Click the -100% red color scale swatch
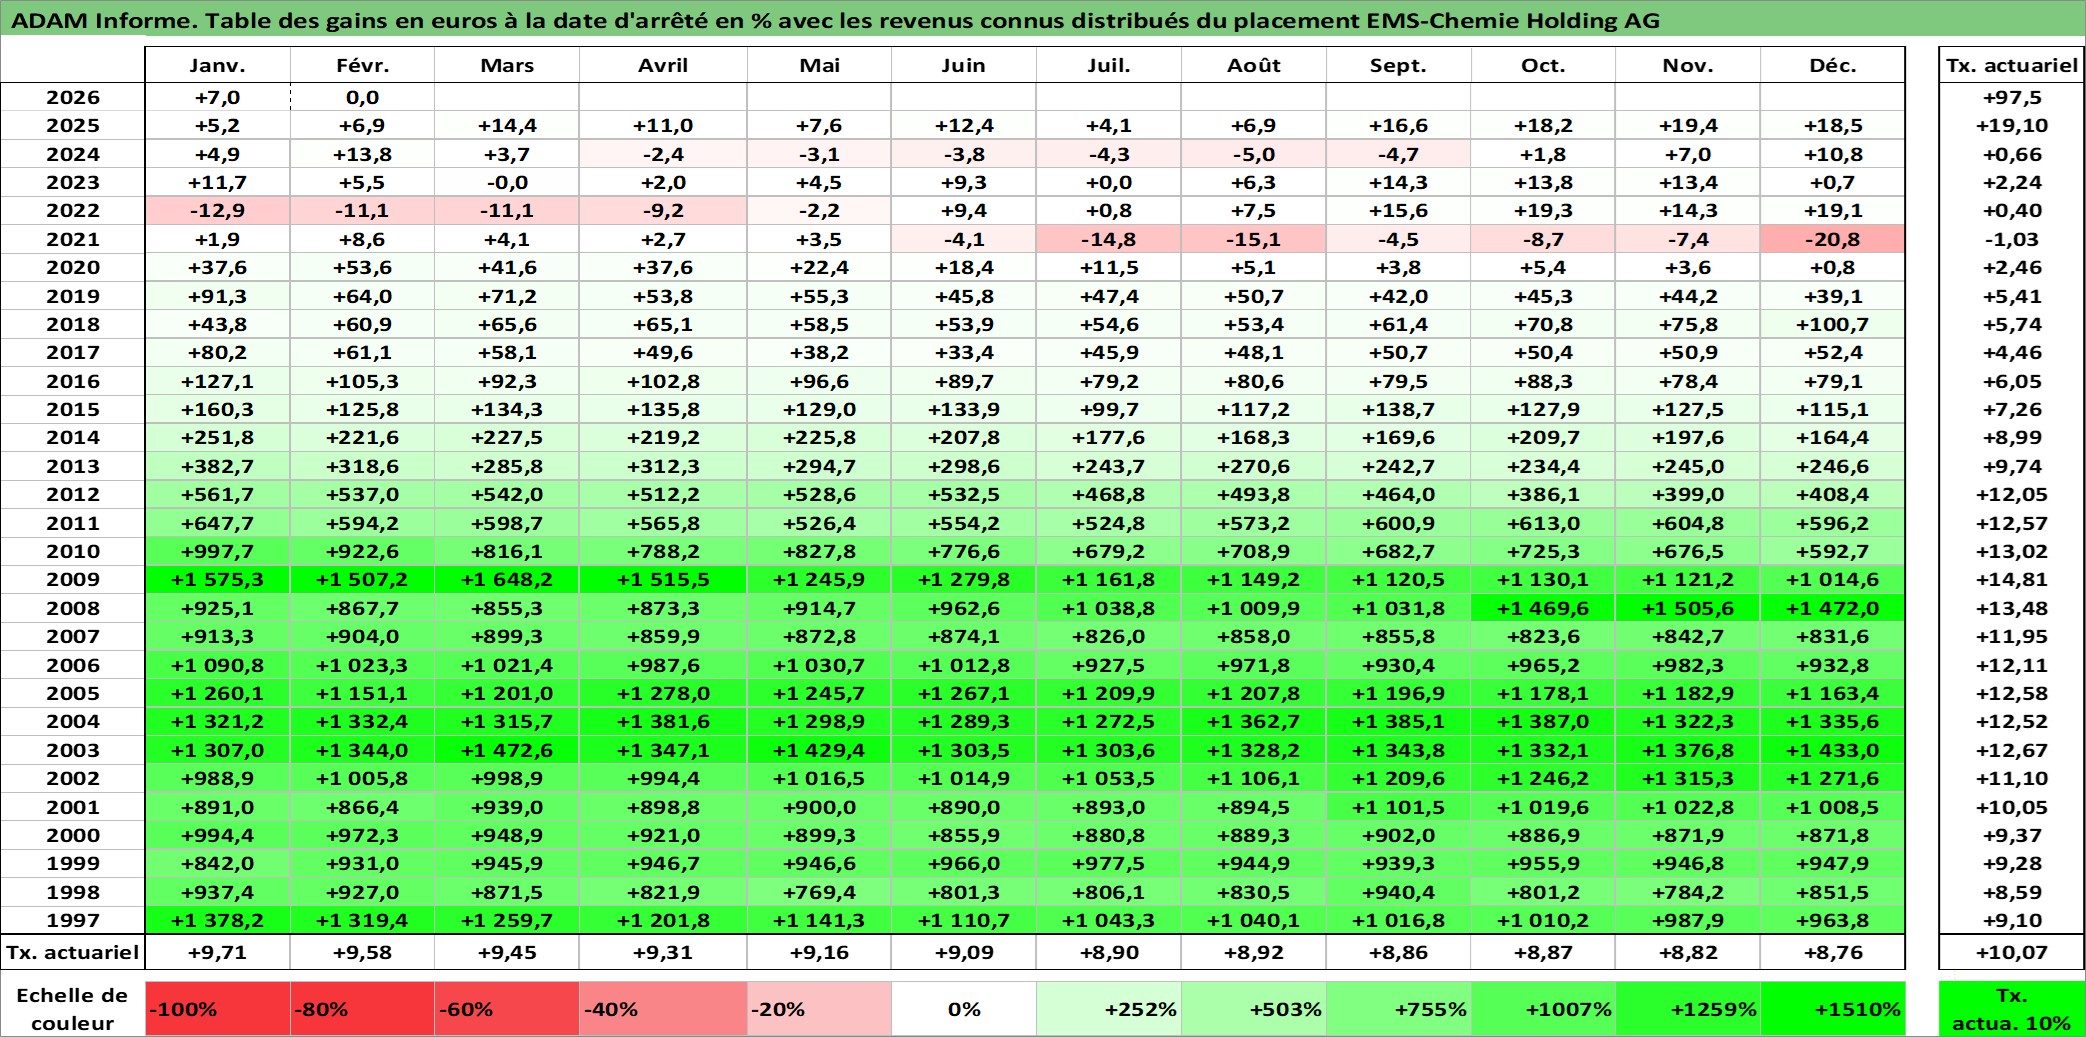Screen dimensions: 2086x1037 pyautogui.click(x=218, y=1009)
